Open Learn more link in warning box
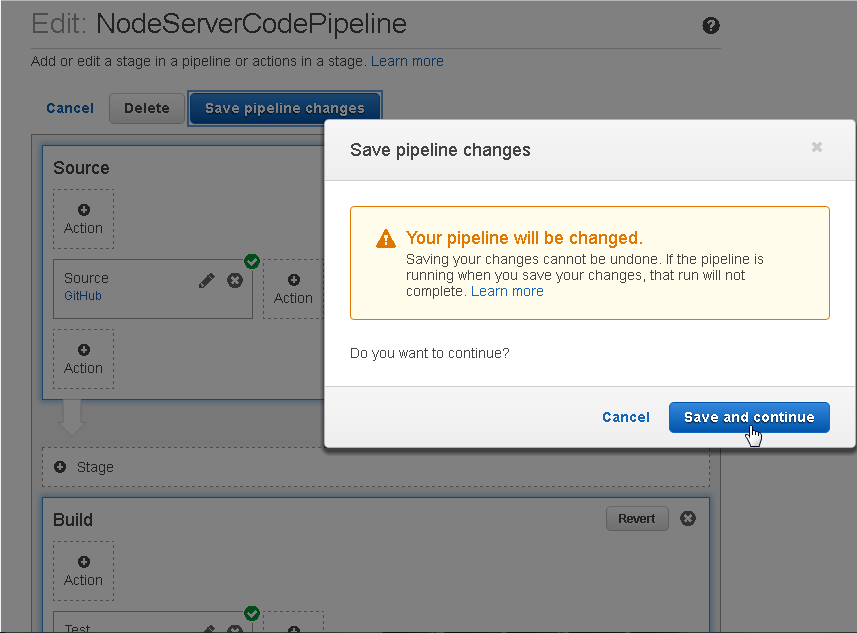Screen dimensions: 857x633 point(507,291)
